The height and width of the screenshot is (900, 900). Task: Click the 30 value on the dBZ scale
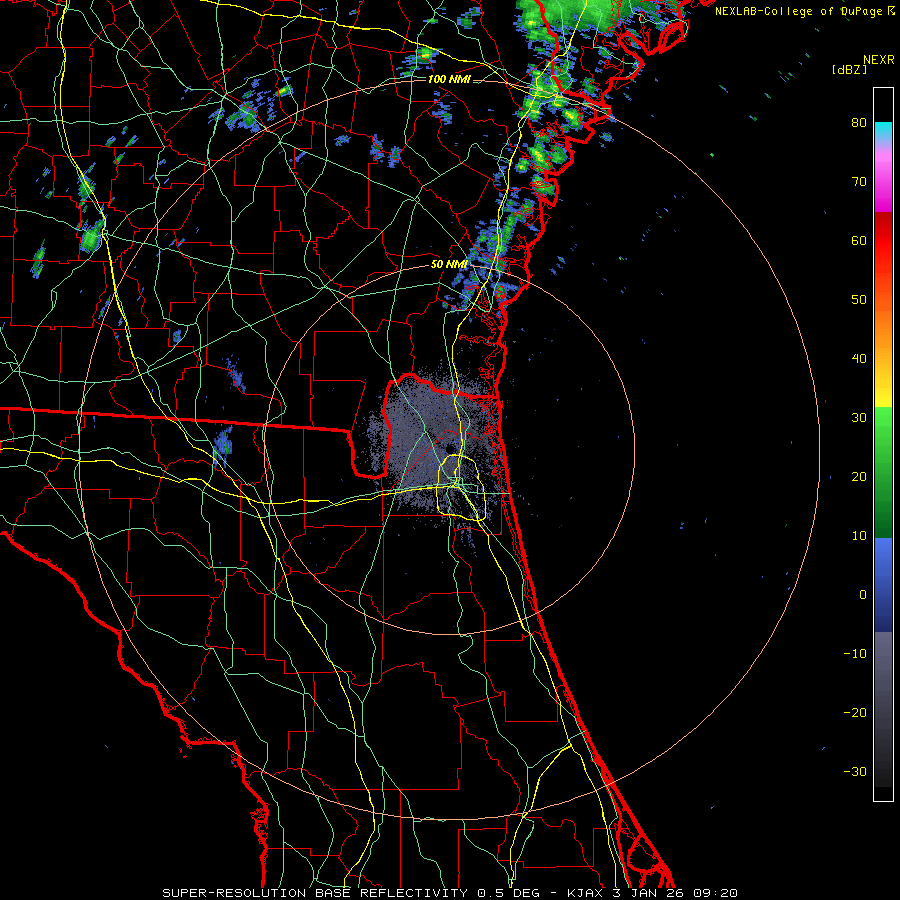pos(859,418)
